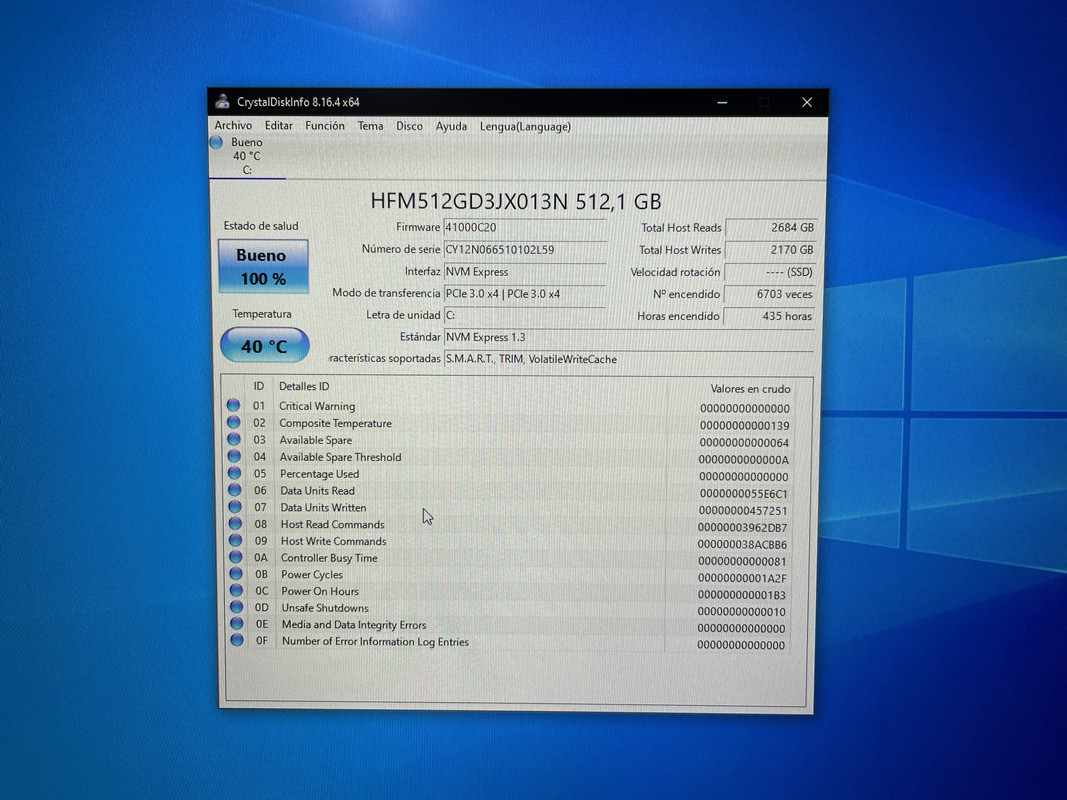The width and height of the screenshot is (1067, 800).
Task: Click the Interfaz field NVM Express
Action: pyautogui.click(x=525, y=272)
